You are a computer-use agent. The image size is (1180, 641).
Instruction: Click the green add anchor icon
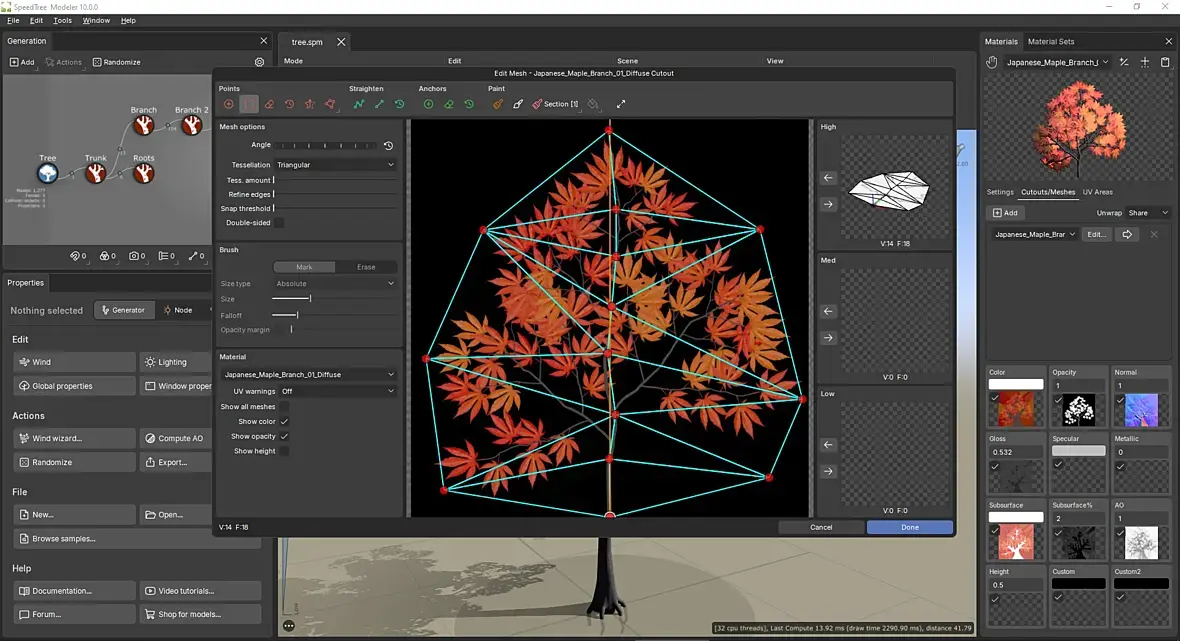pyautogui.click(x=428, y=104)
